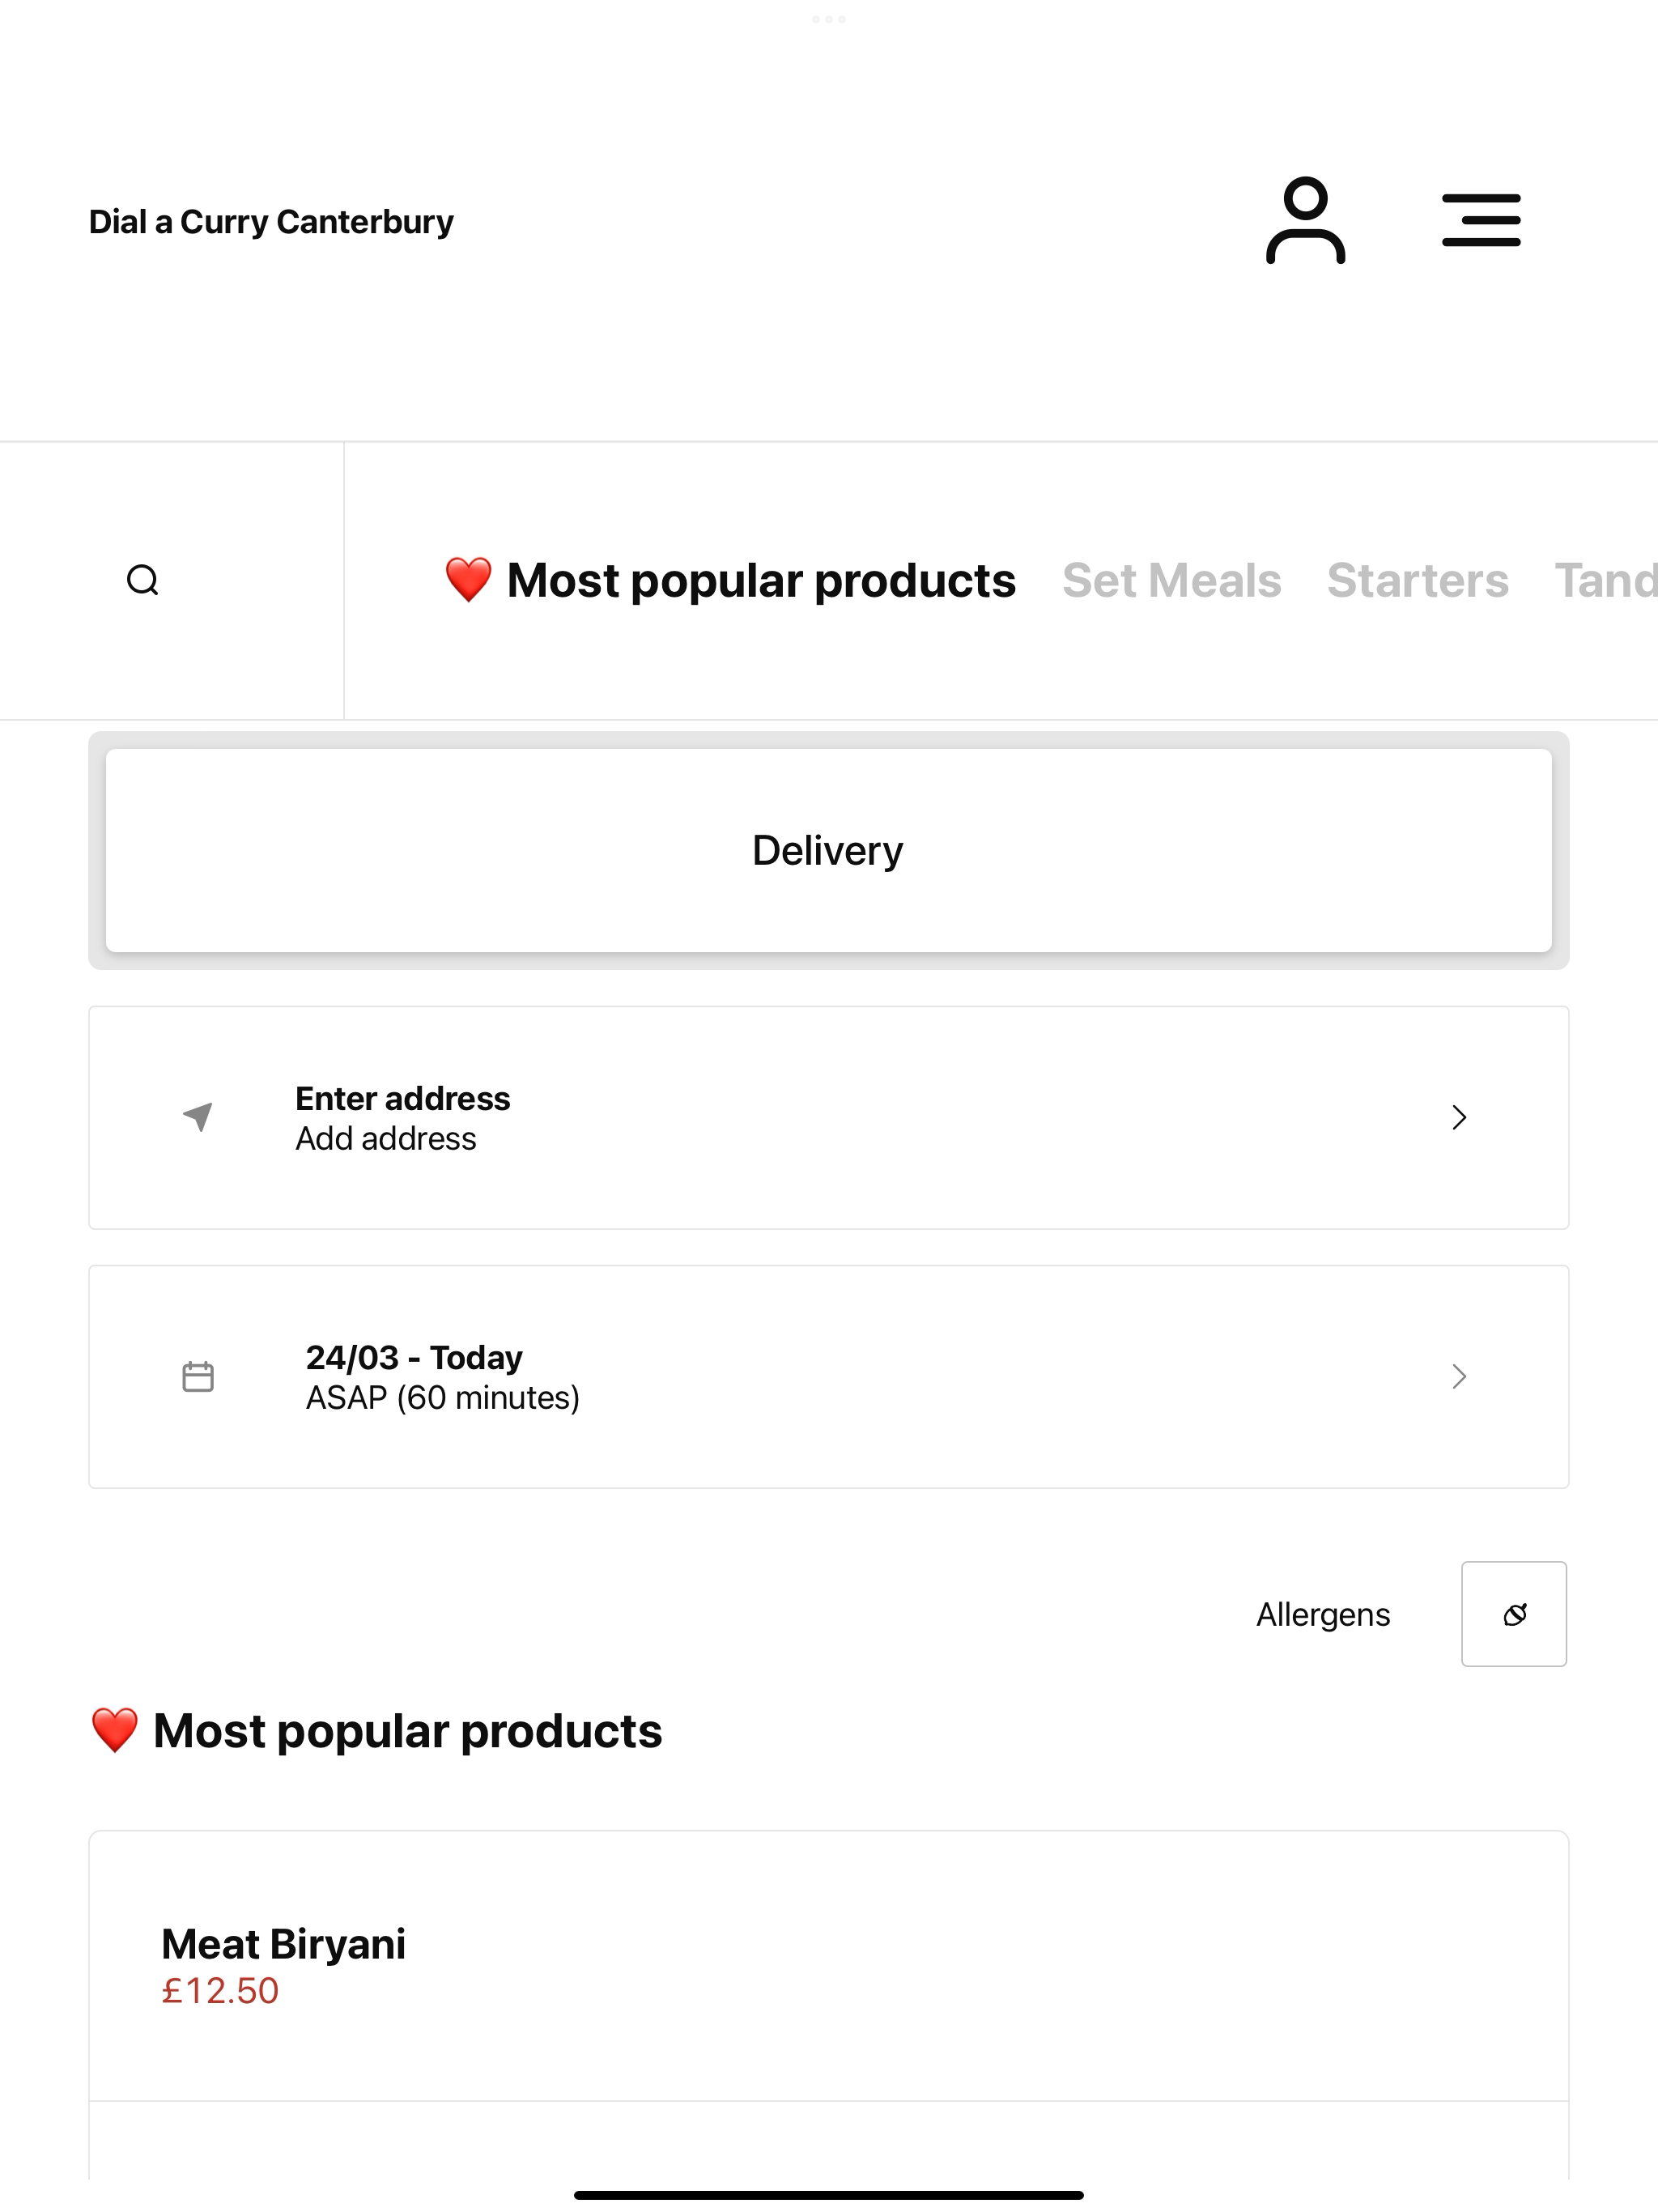This screenshot has width=1658, height=2212.
Task: Open the hamburger menu
Action: click(1481, 221)
